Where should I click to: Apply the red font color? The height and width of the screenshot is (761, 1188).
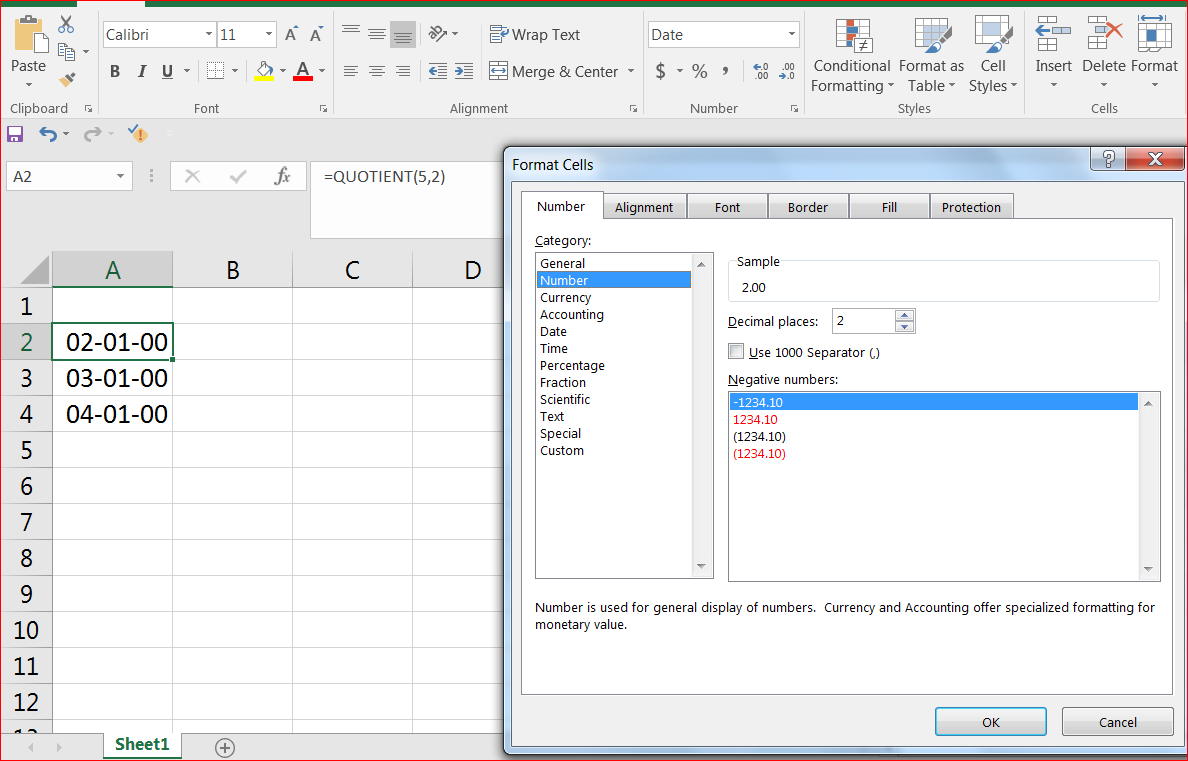pyautogui.click(x=303, y=71)
